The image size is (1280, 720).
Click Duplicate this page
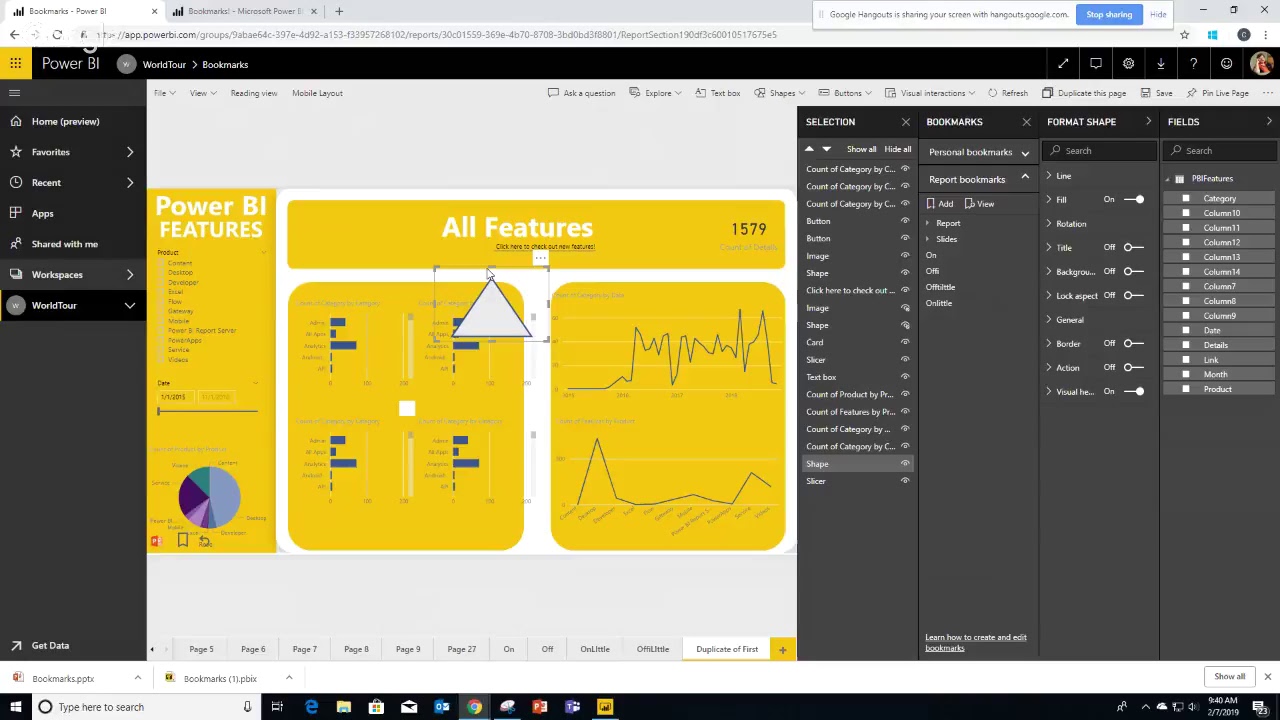tap(1084, 93)
